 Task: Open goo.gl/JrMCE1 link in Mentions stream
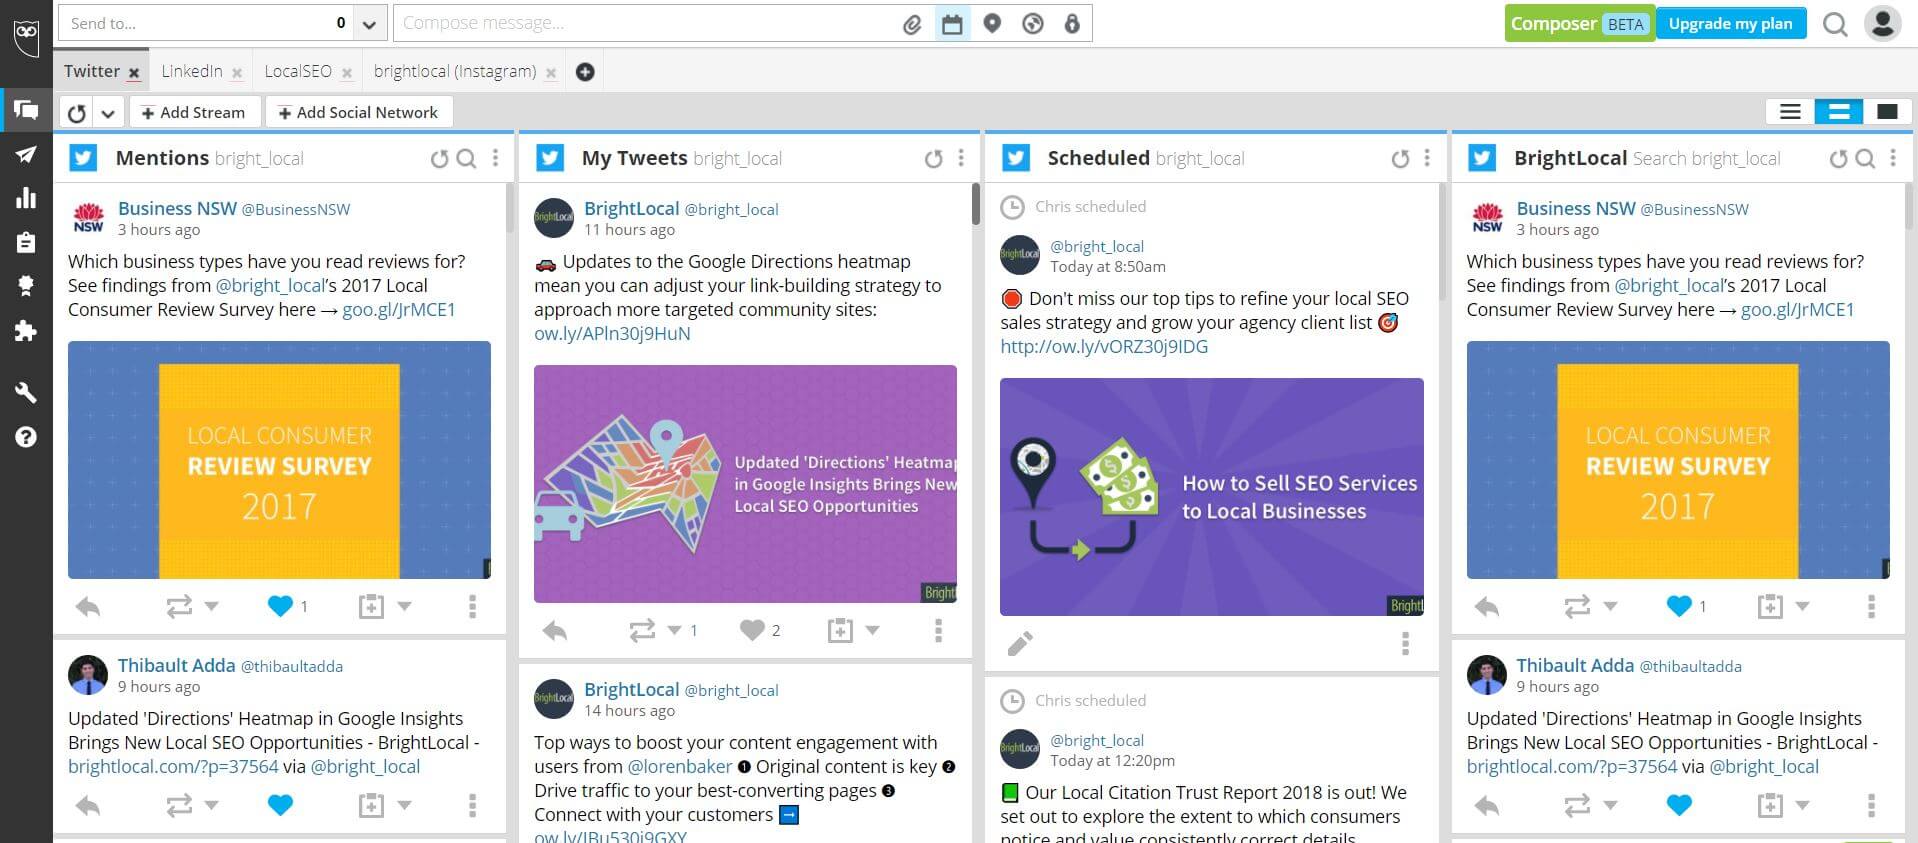tap(398, 310)
